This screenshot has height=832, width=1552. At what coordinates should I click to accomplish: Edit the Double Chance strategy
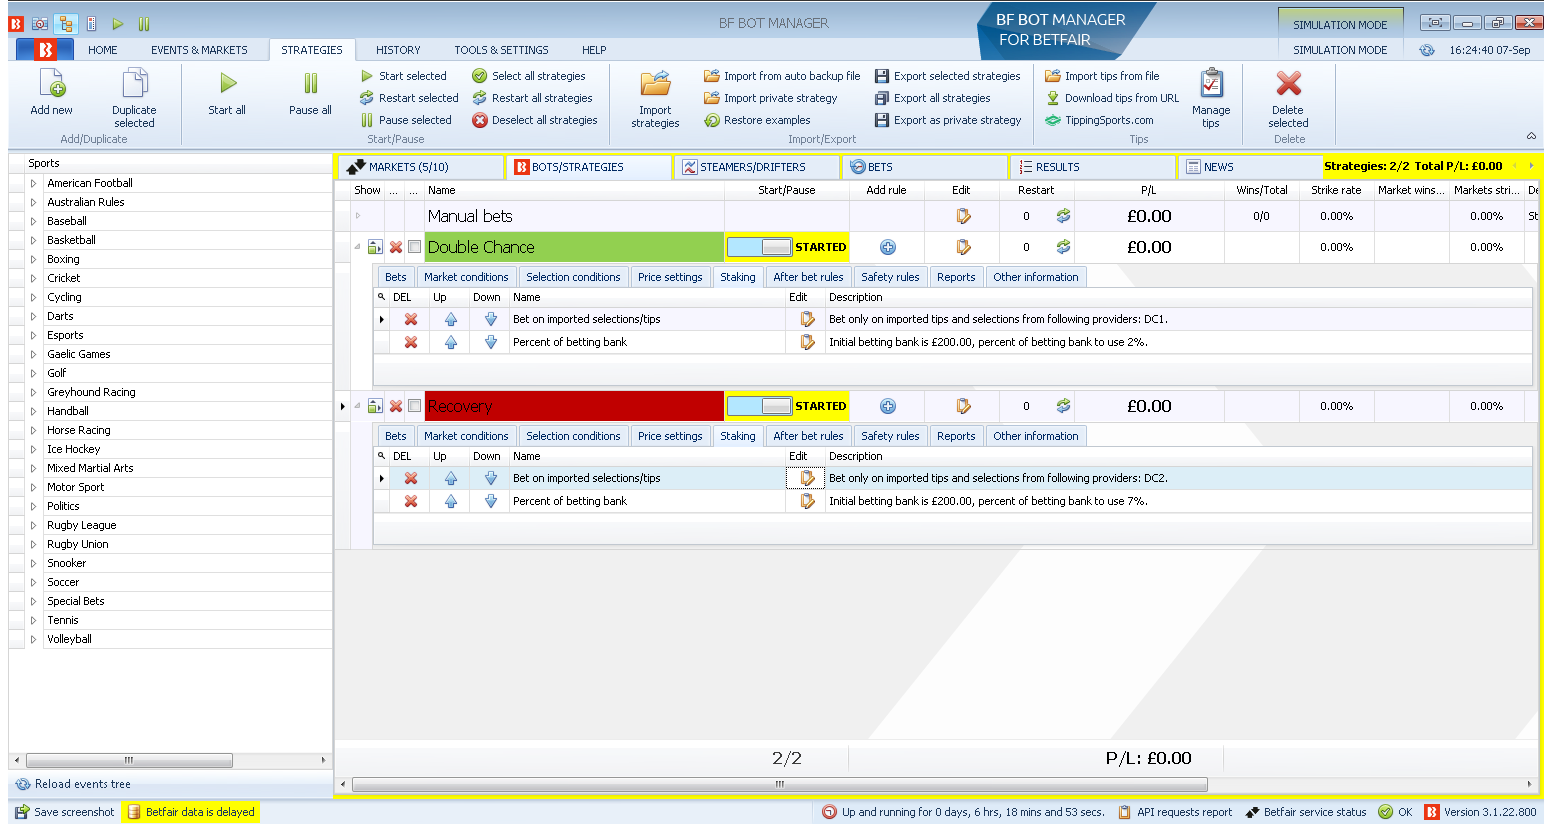point(963,247)
